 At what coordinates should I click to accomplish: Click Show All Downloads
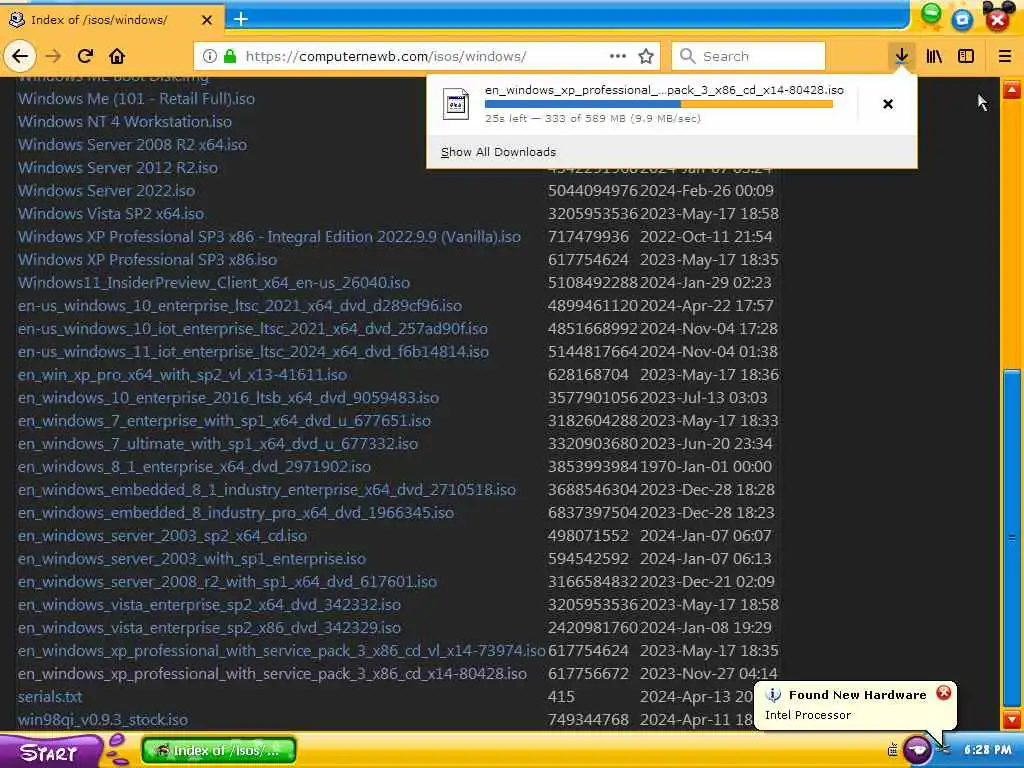click(x=498, y=152)
